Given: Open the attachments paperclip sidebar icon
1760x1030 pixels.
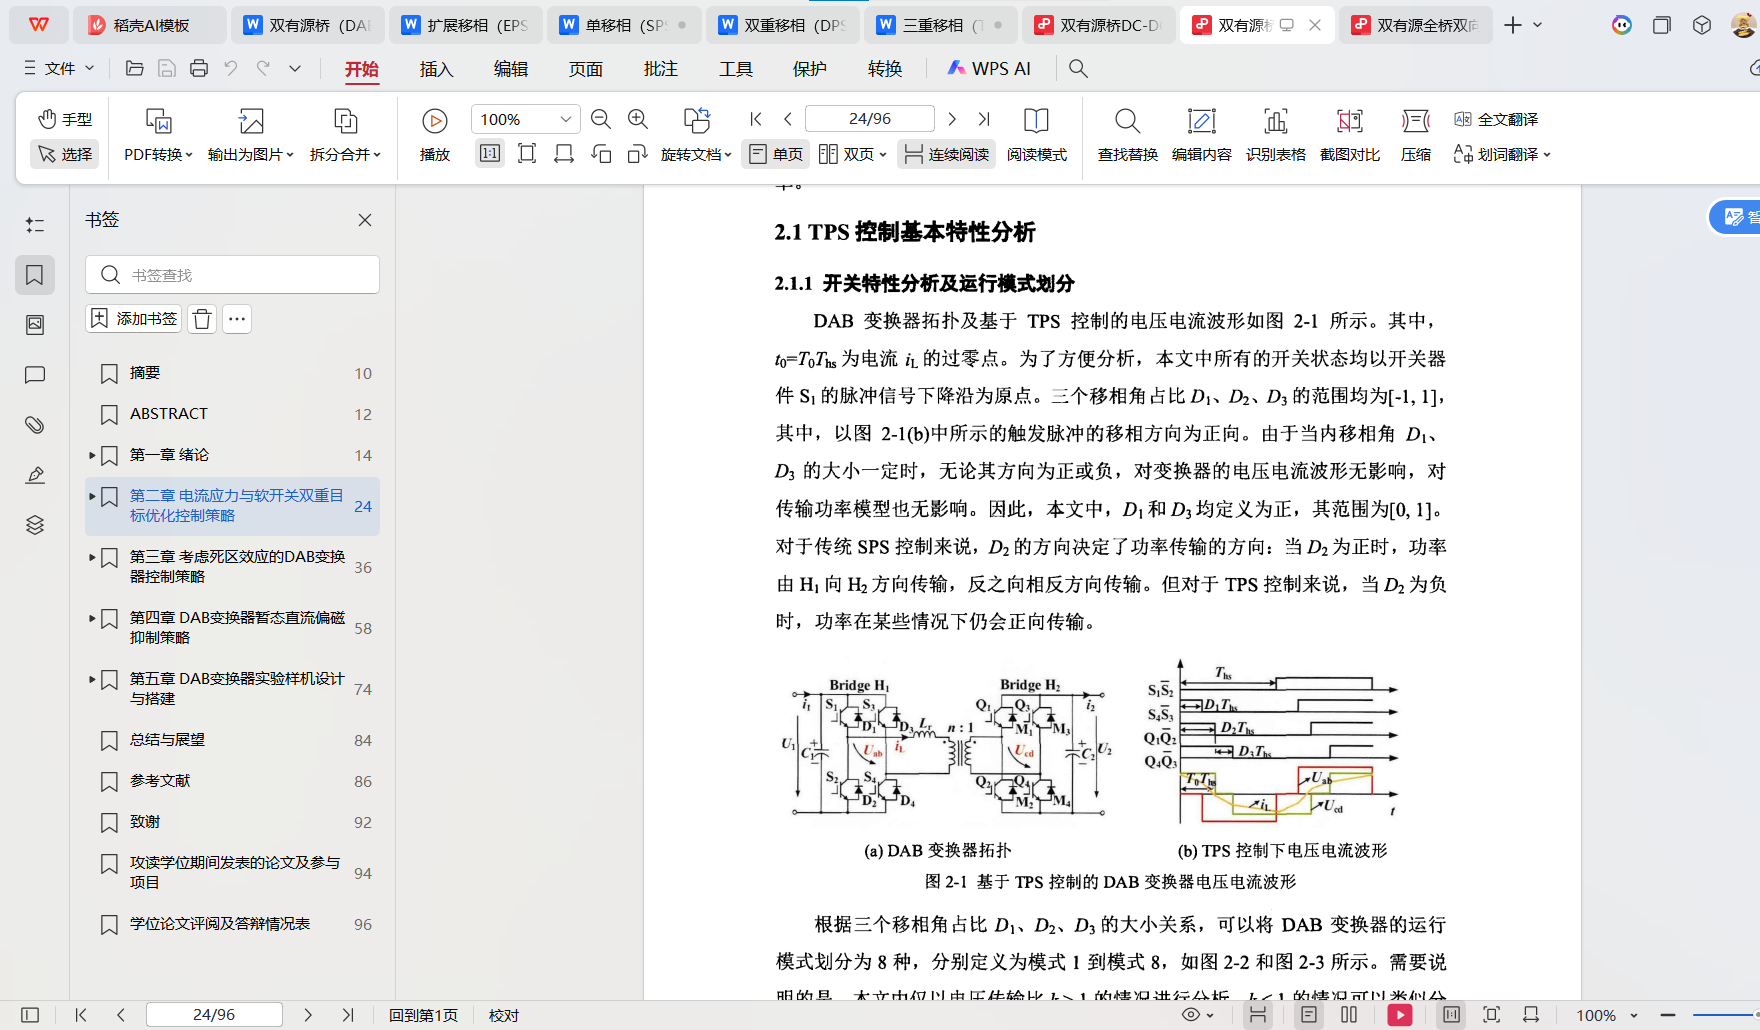Looking at the screenshot, I should point(35,425).
